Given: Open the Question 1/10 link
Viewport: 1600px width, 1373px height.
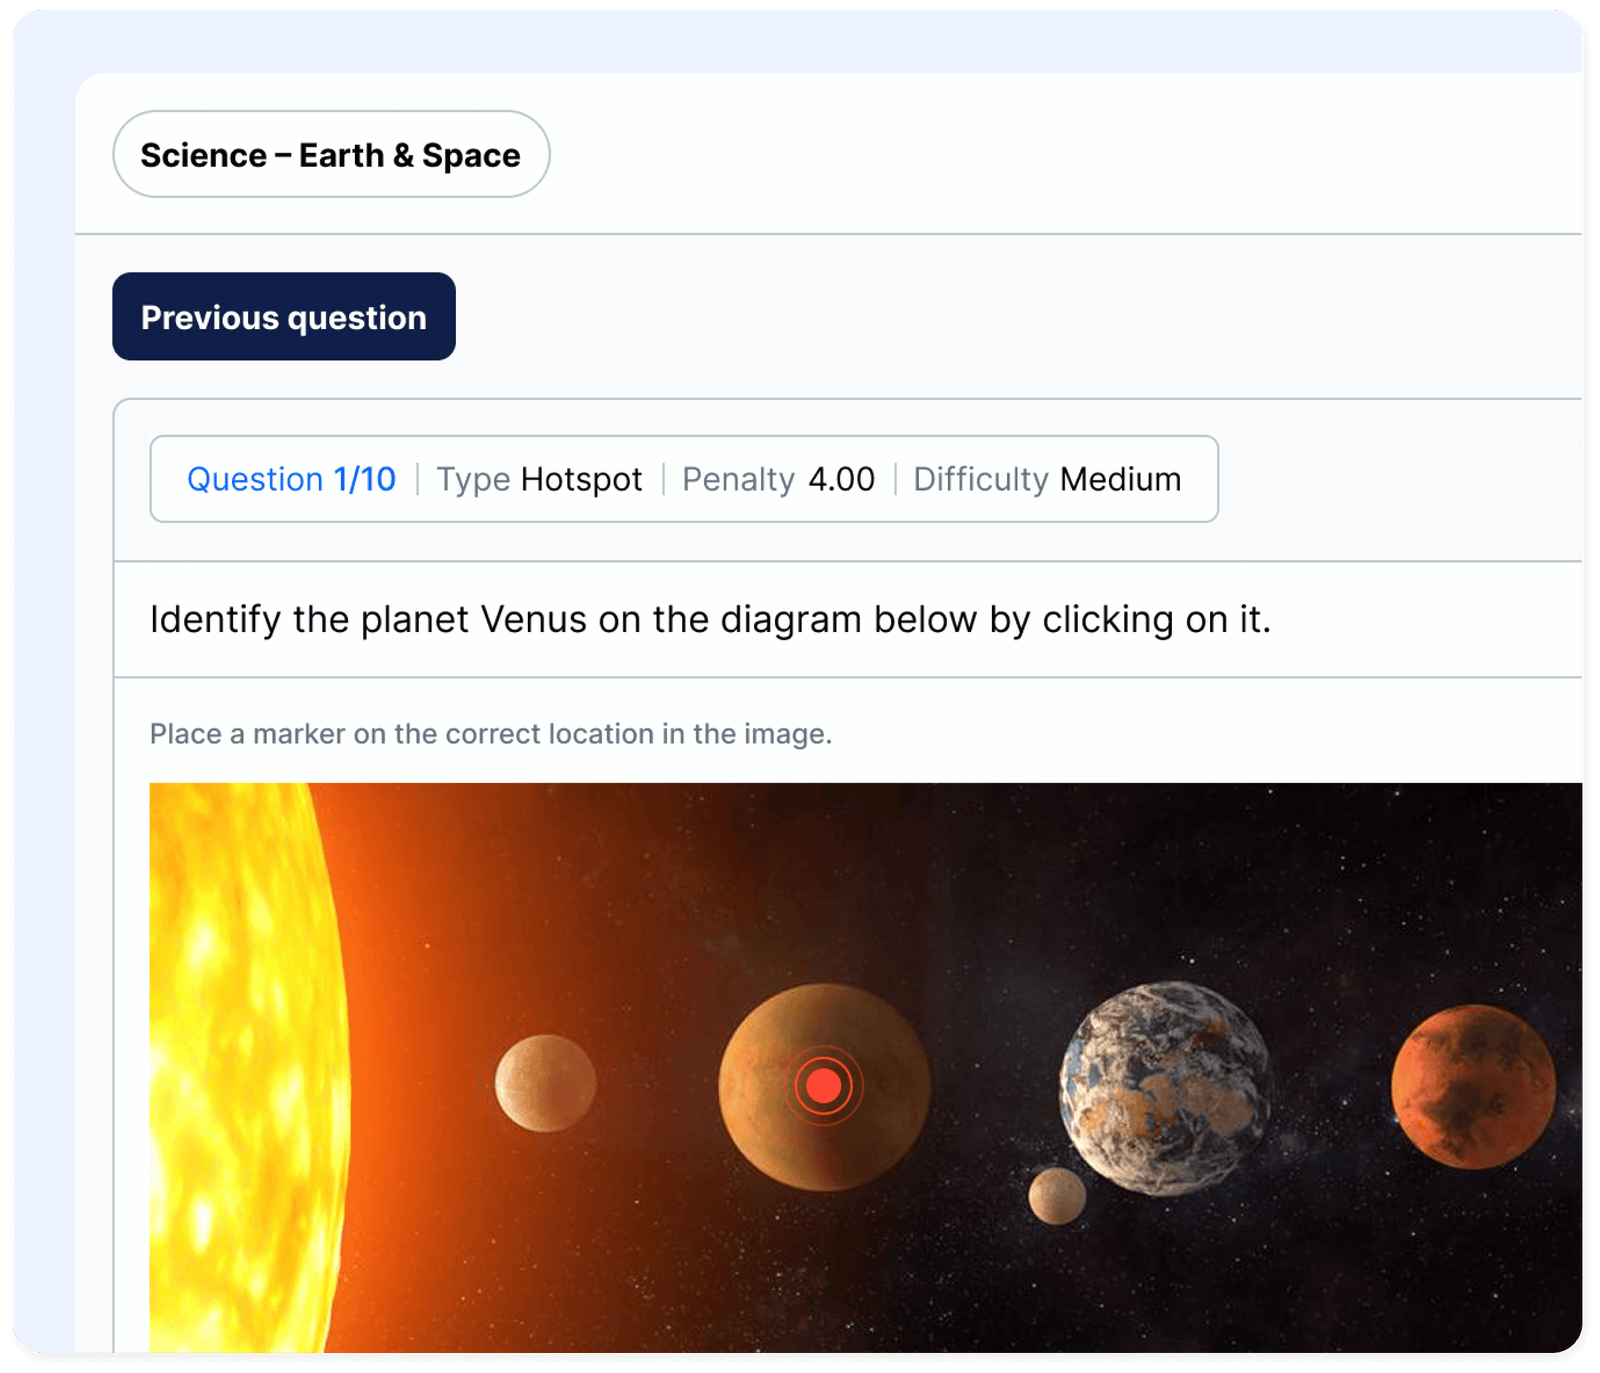Looking at the screenshot, I should tap(291, 479).
